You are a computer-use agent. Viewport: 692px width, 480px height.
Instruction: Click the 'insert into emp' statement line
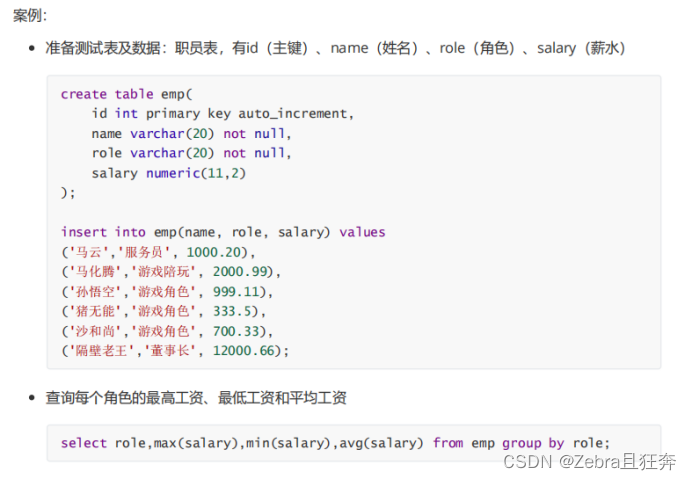point(222,232)
